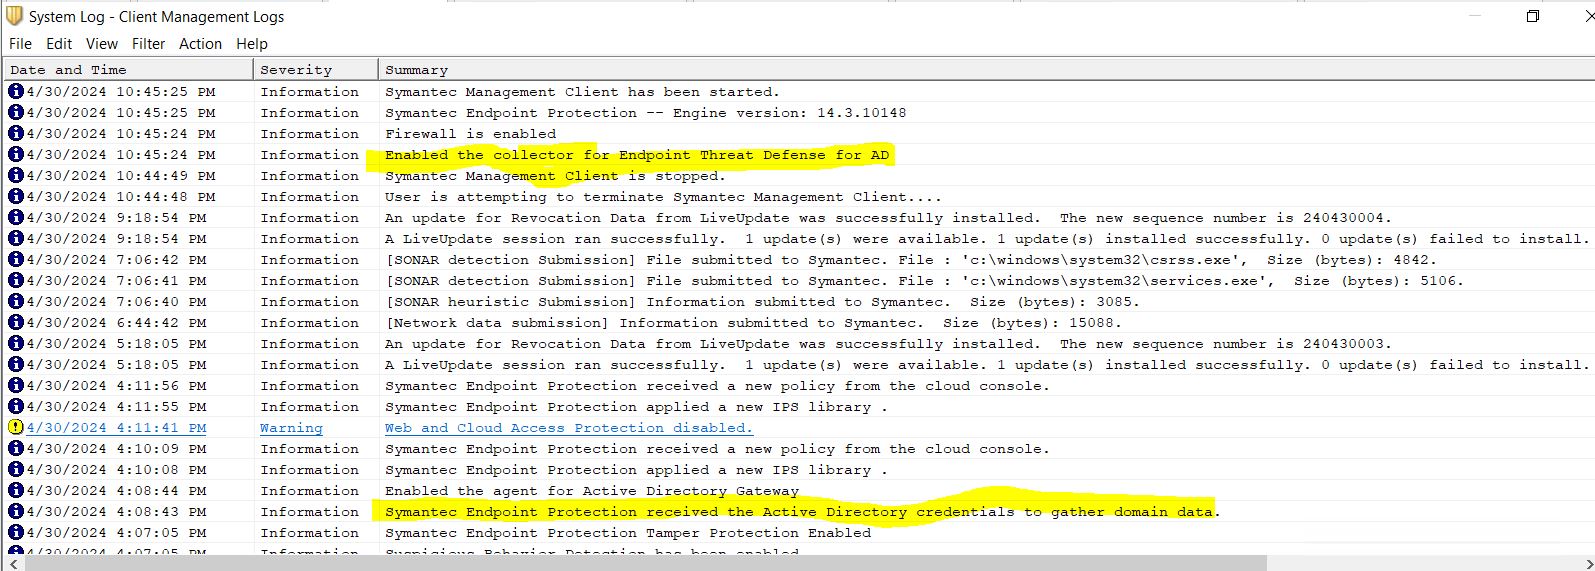Image resolution: width=1595 pixels, height=571 pixels.
Task: Click info icon of the services.exe SONAR submission row
Action: click(15, 280)
